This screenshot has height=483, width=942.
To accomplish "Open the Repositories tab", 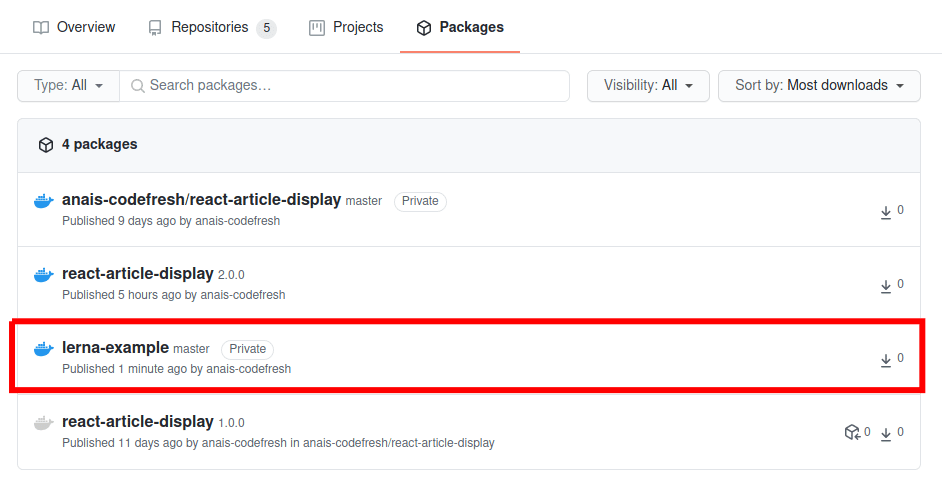I will pyautogui.click(x=210, y=27).
